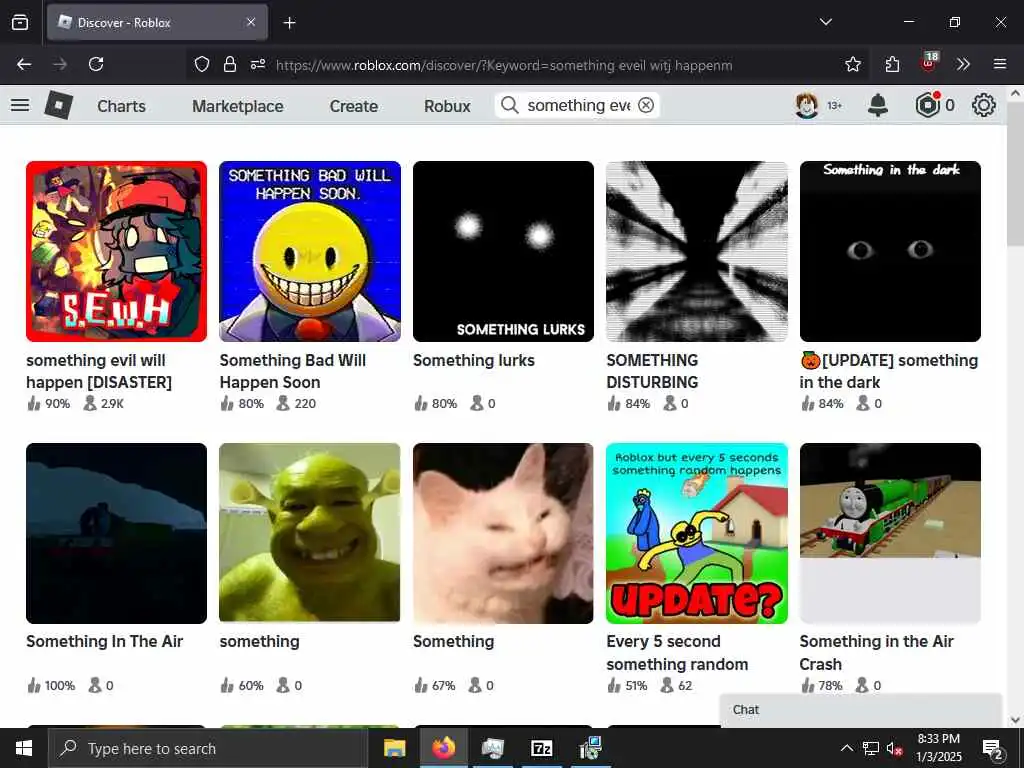Click the search magnifier icon
Viewport: 1024px width, 768px height.
tap(509, 105)
